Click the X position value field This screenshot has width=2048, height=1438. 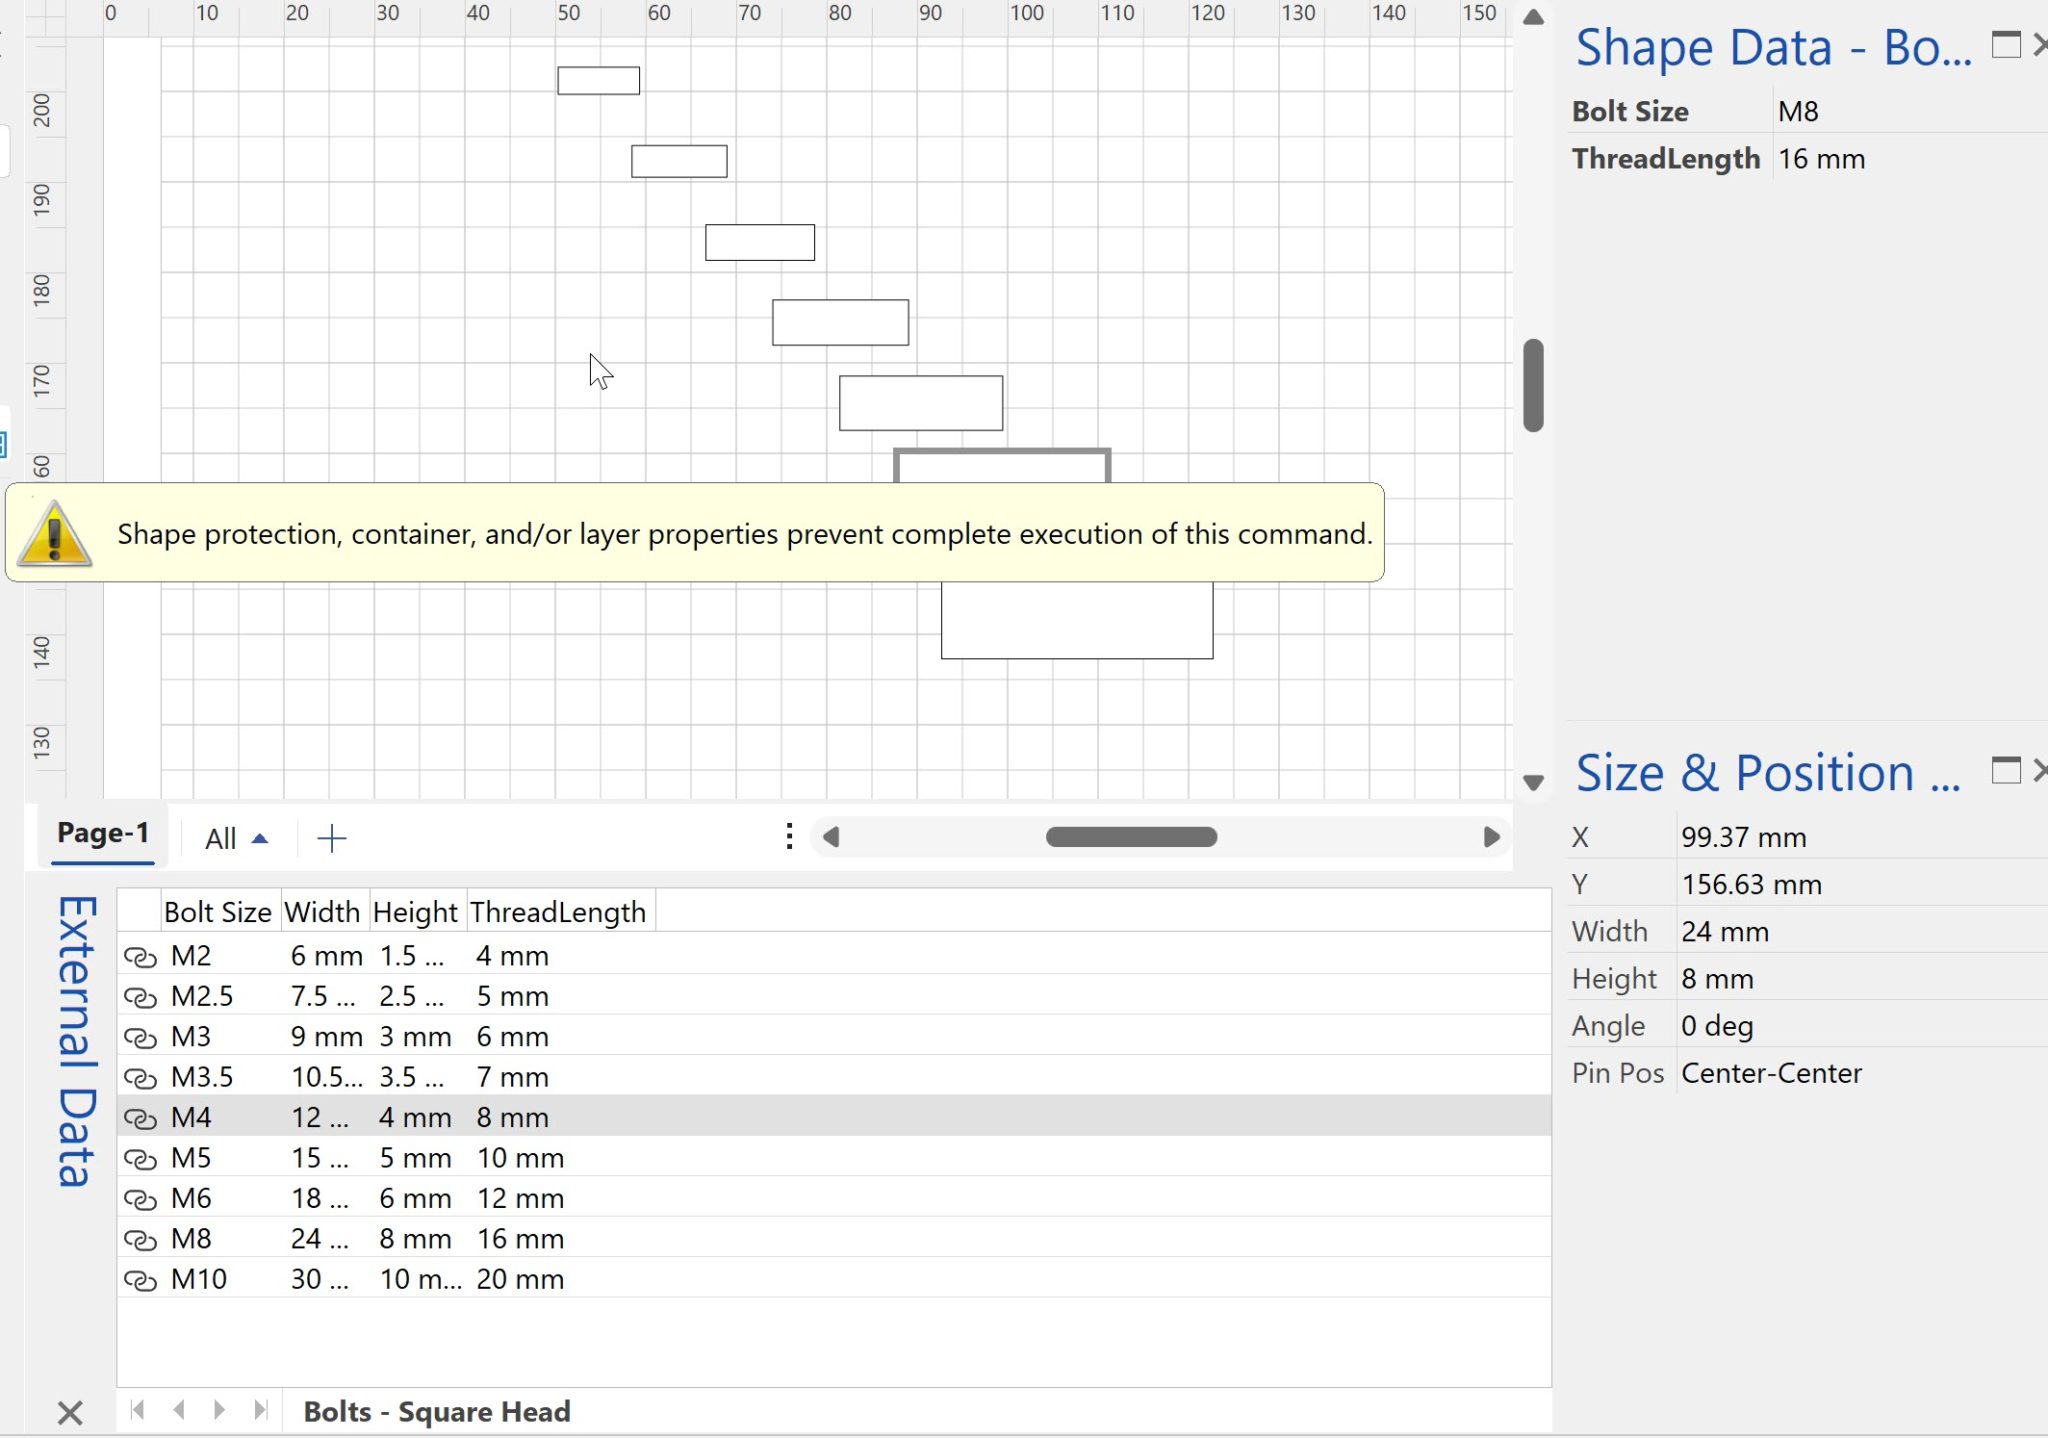1742,837
